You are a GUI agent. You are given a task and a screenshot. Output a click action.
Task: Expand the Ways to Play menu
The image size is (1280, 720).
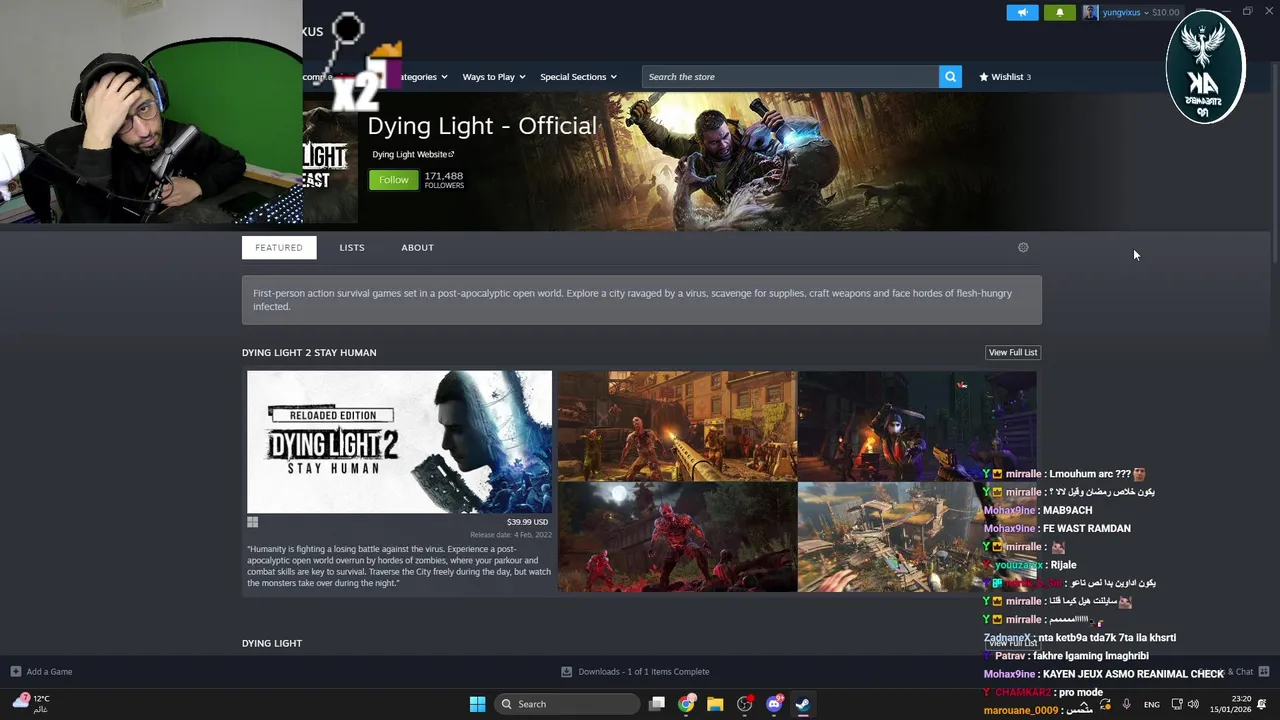(493, 77)
